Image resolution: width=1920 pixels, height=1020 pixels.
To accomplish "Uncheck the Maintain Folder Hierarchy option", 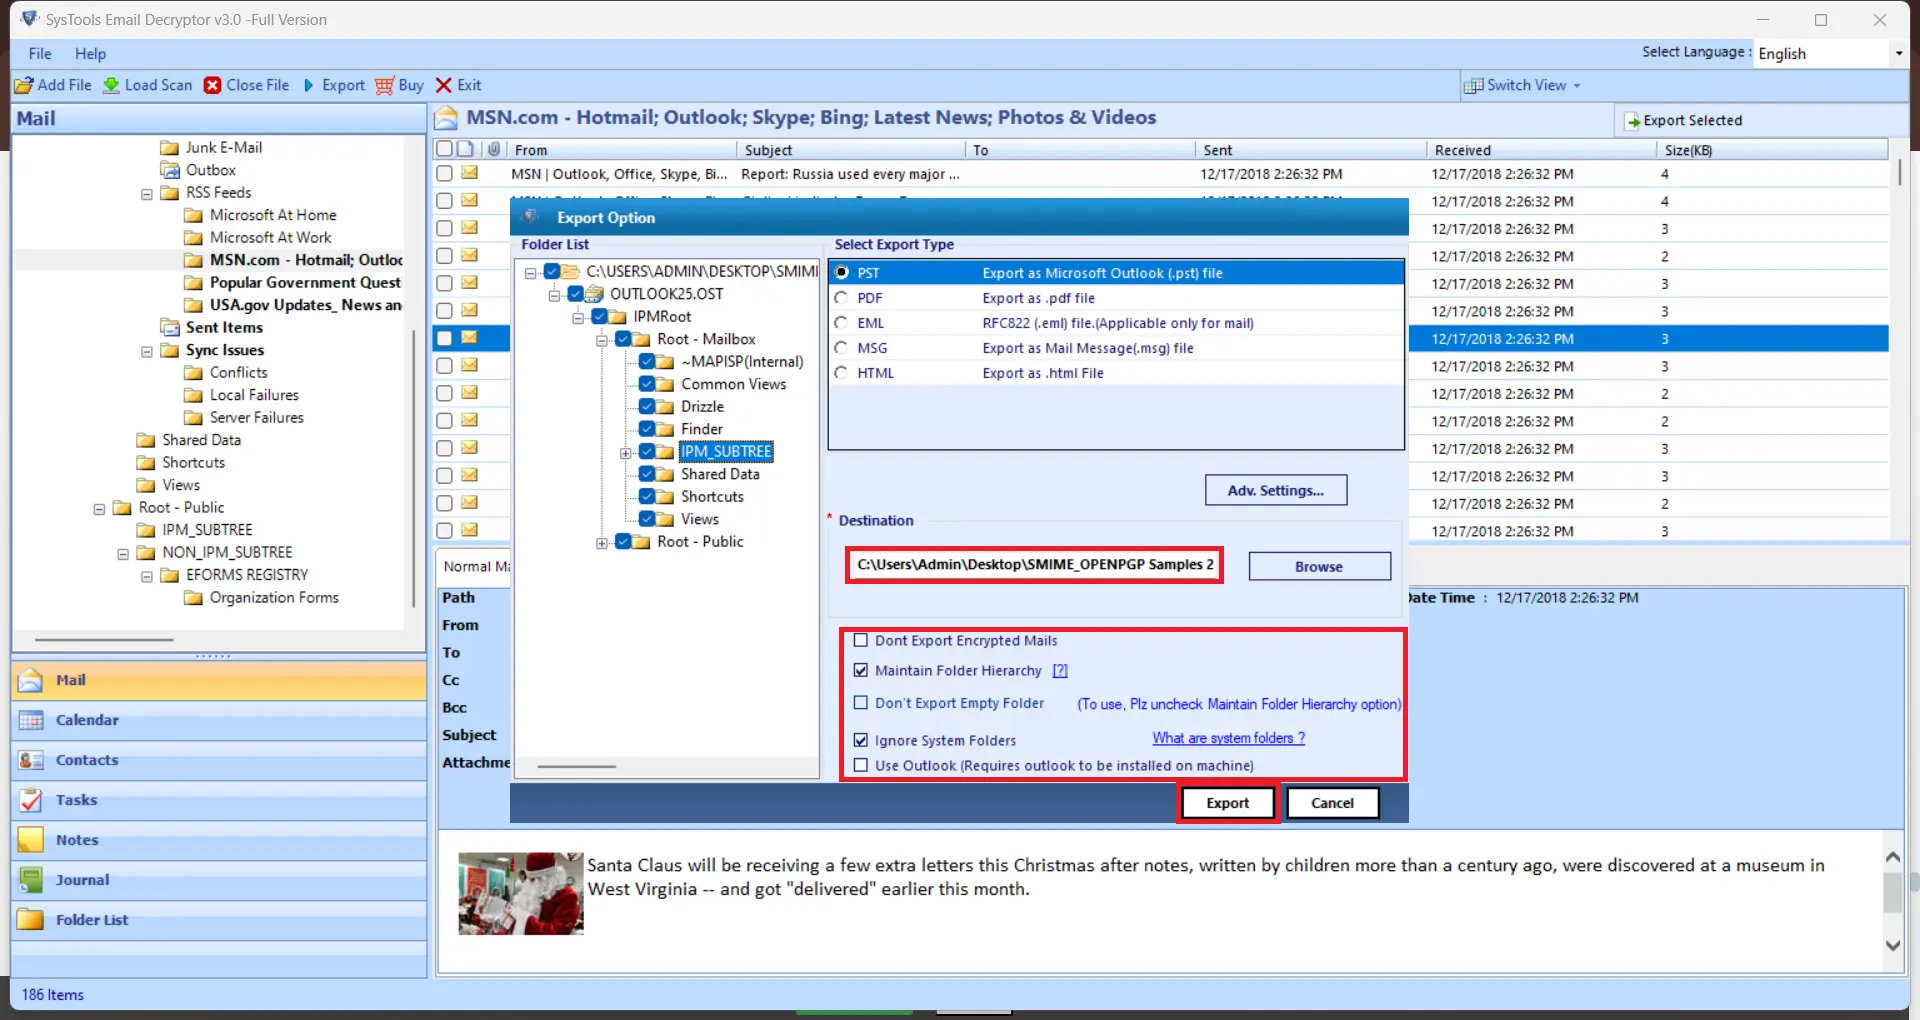I will (x=861, y=670).
